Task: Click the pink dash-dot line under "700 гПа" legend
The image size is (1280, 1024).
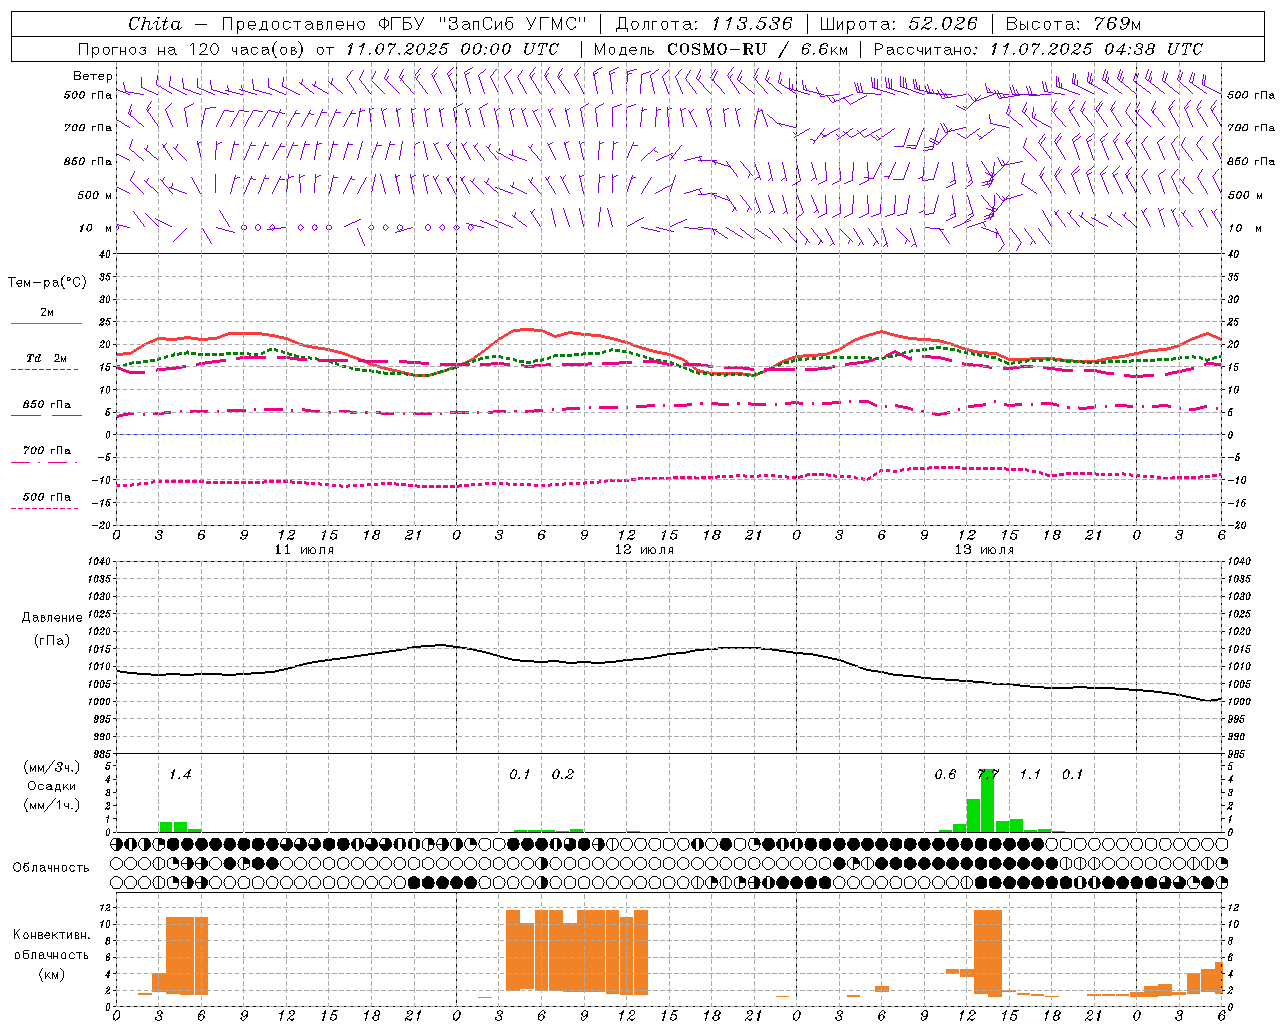Action: click(x=44, y=462)
